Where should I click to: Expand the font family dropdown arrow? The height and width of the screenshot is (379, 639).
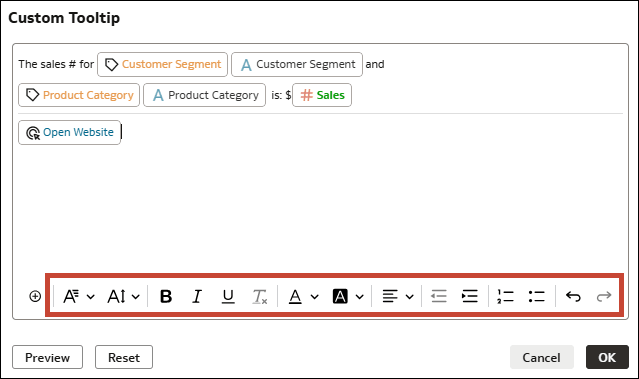(91, 297)
